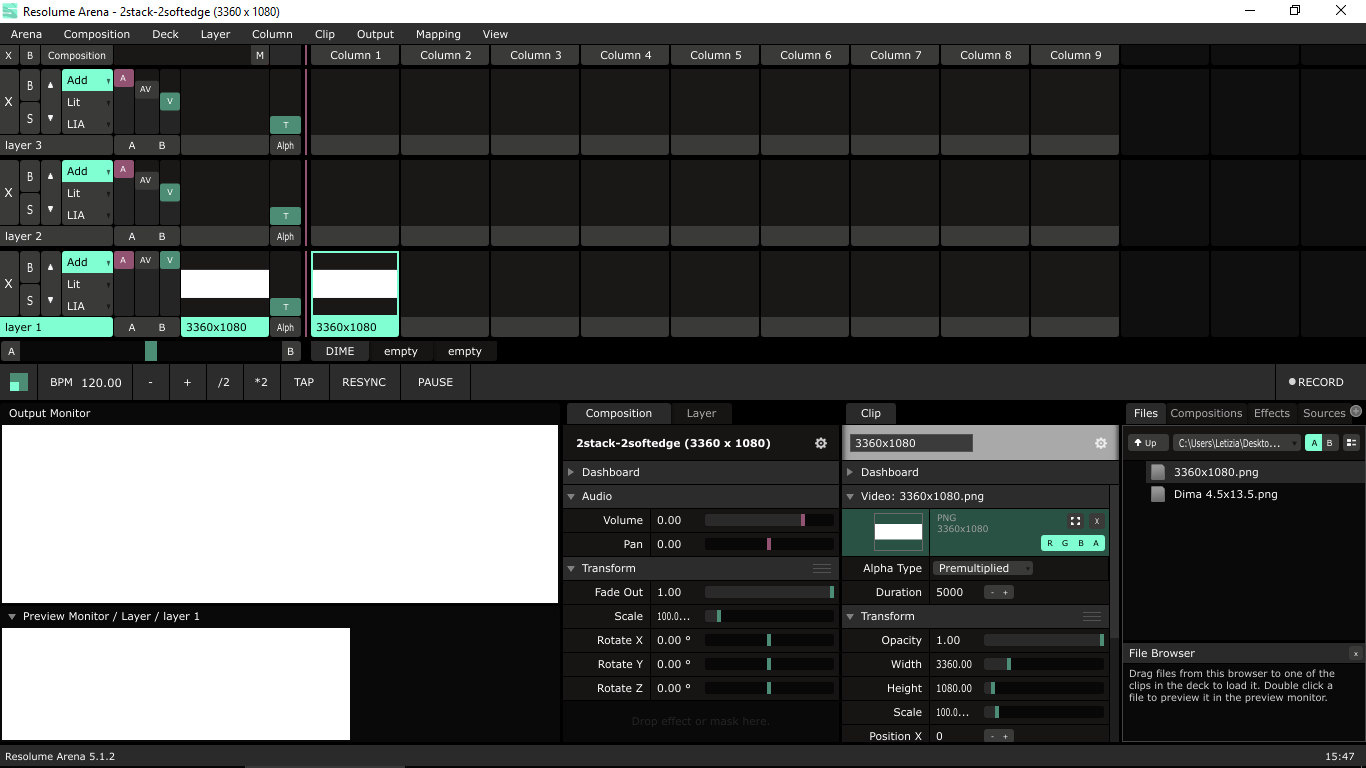This screenshot has width=1366, height=768.
Task: Close the File Browser help box
Action: (1355, 654)
